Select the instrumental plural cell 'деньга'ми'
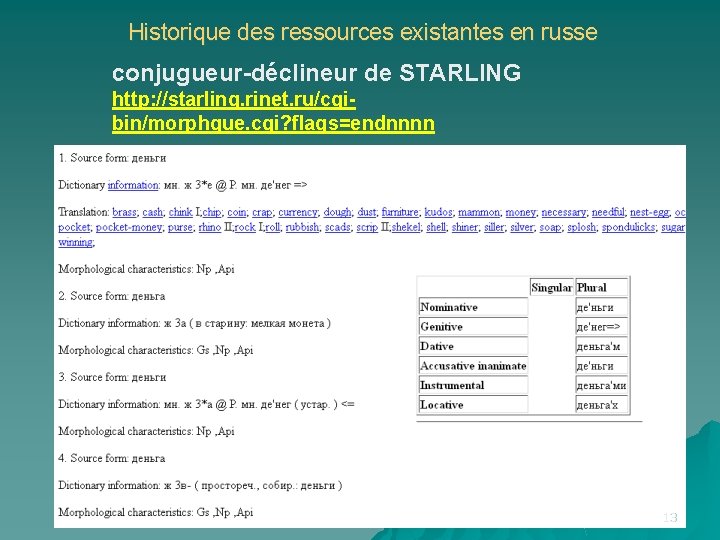The width and height of the screenshot is (720, 540). (x=602, y=385)
